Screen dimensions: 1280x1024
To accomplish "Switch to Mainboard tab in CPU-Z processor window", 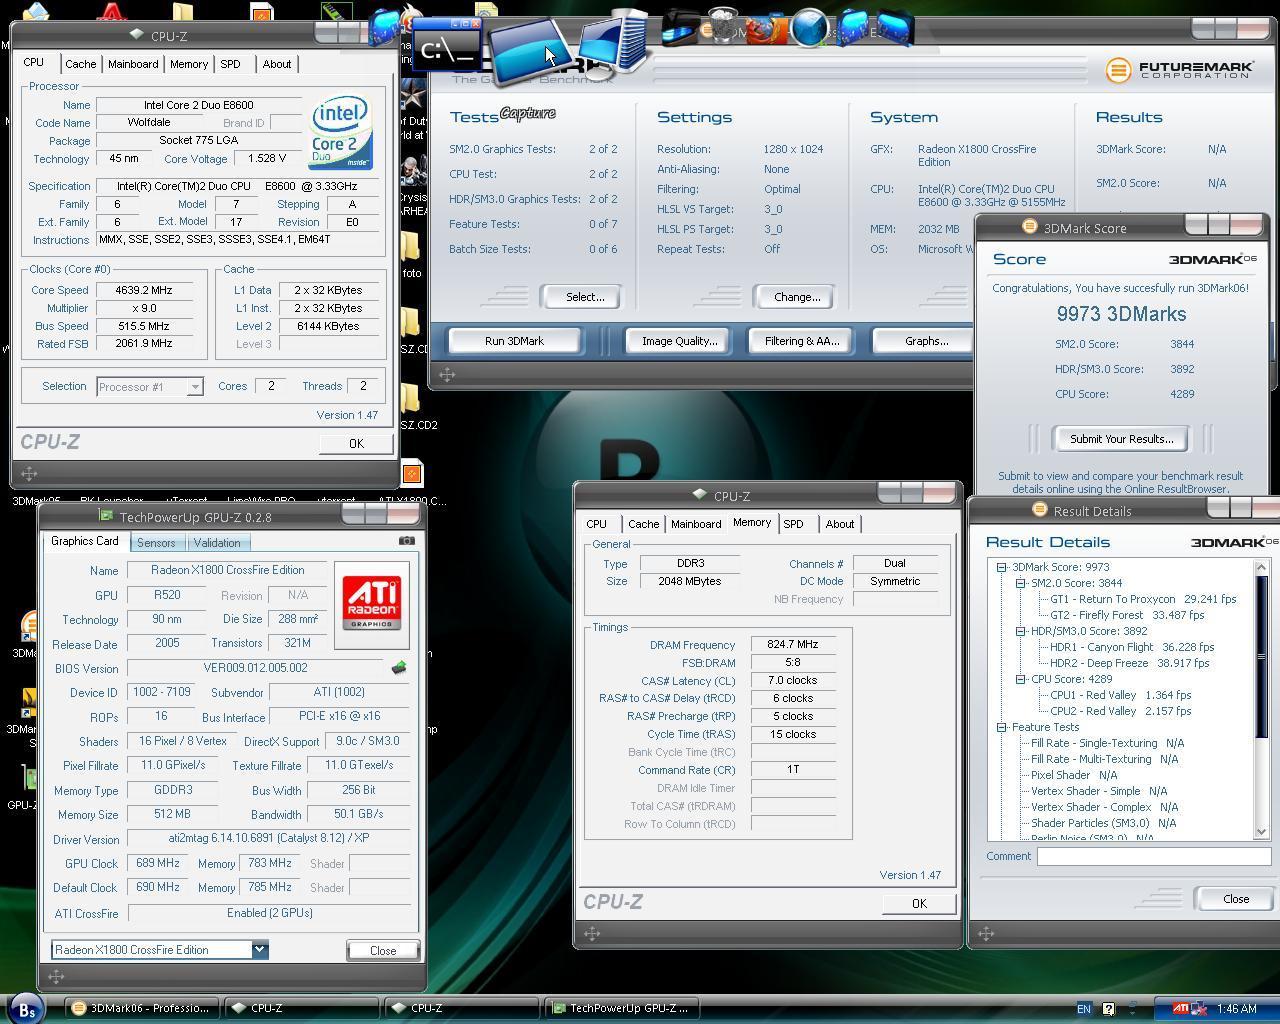I will (133, 64).
